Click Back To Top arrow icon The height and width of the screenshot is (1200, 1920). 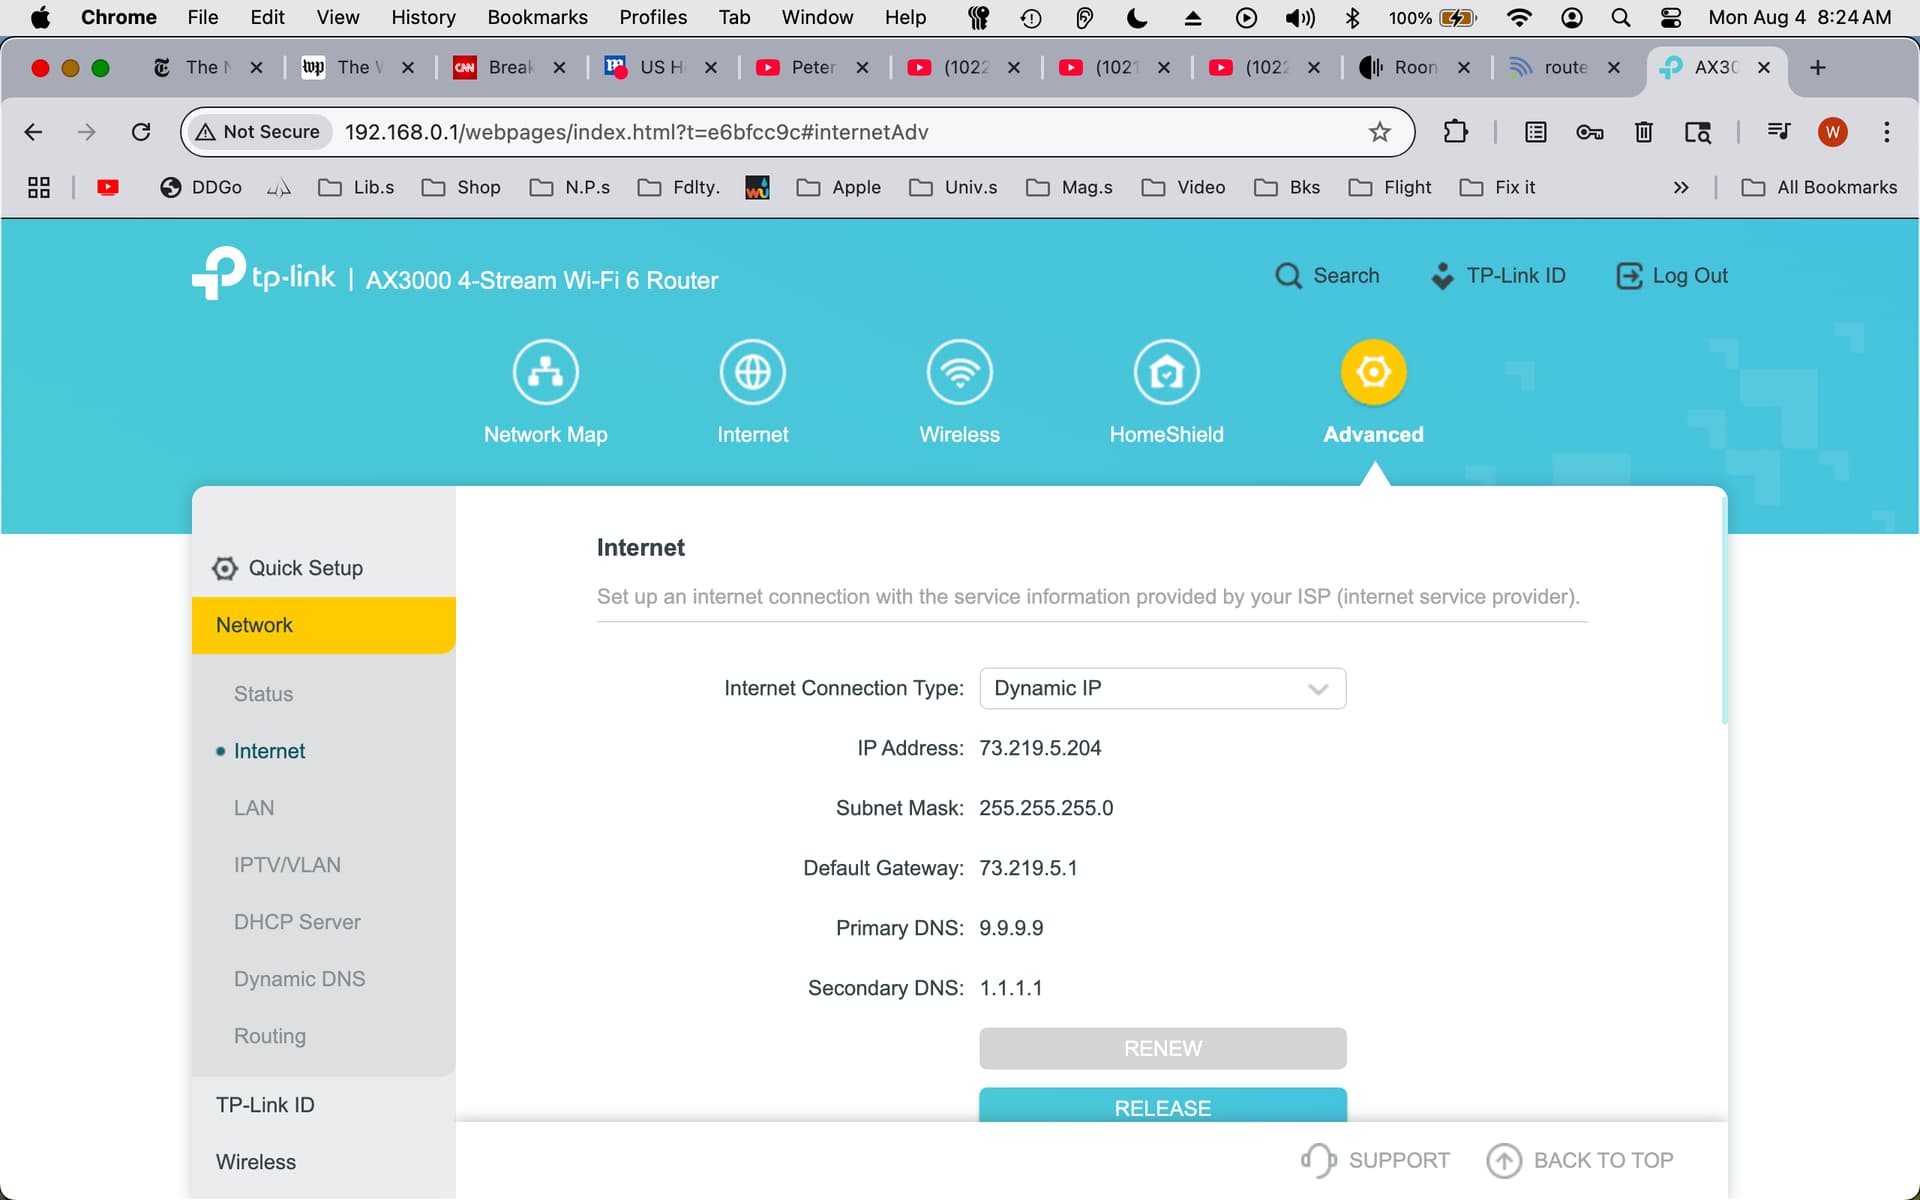click(1503, 1160)
